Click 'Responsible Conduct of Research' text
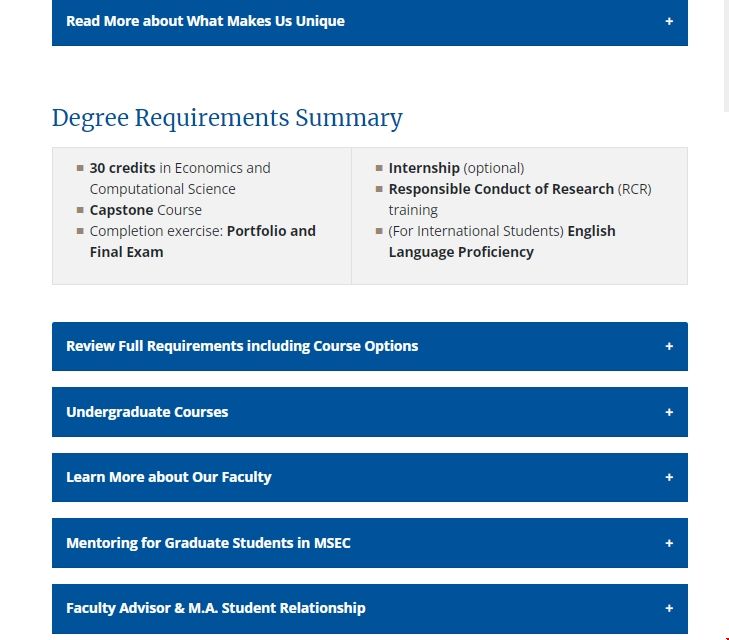This screenshot has height=640, width=729. click(501, 189)
